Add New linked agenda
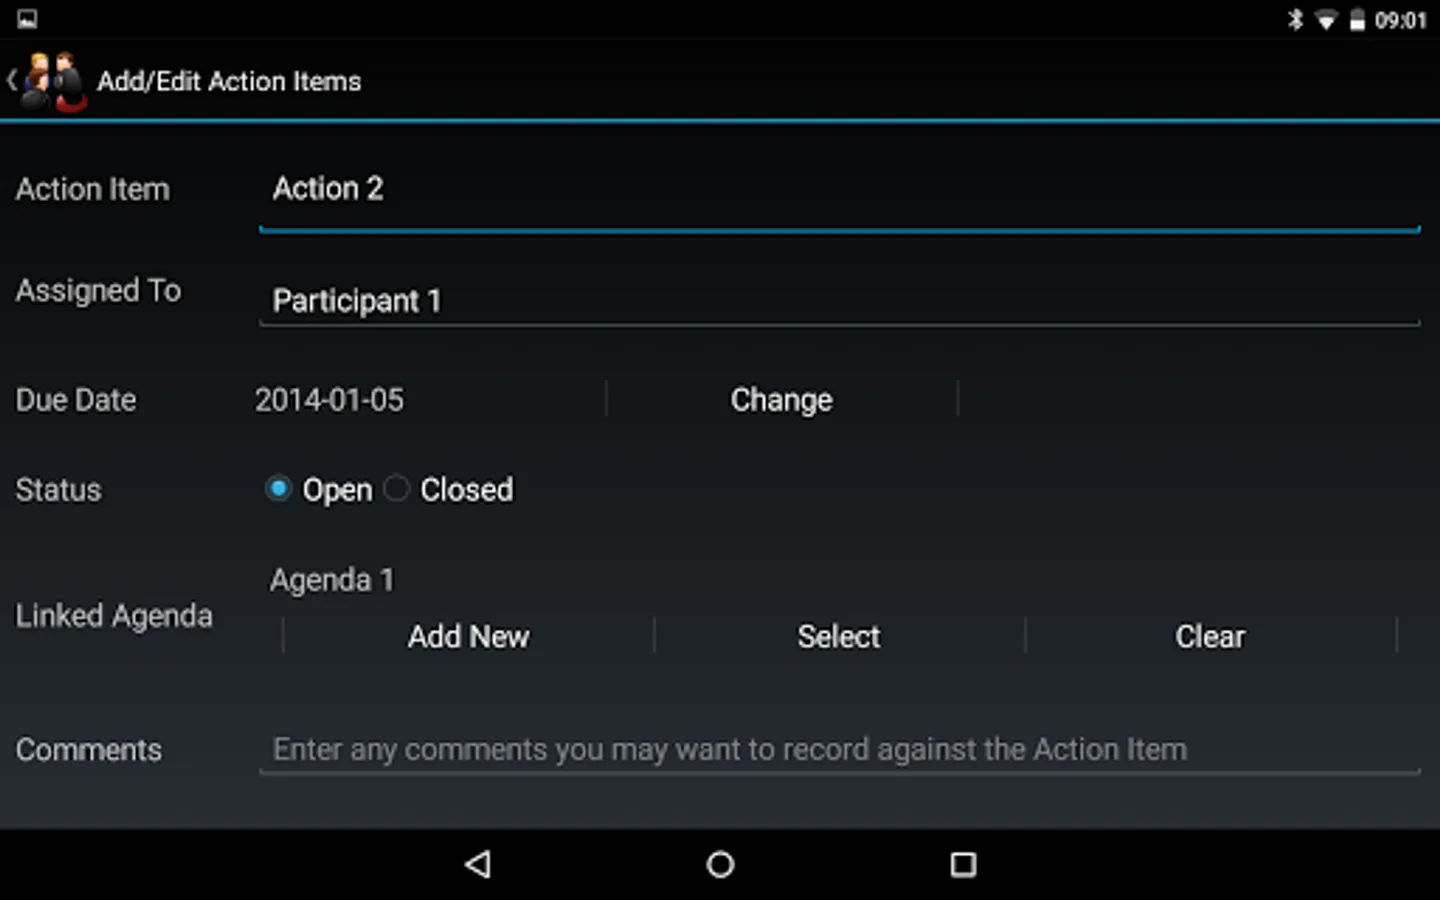The image size is (1440, 900). coord(468,636)
